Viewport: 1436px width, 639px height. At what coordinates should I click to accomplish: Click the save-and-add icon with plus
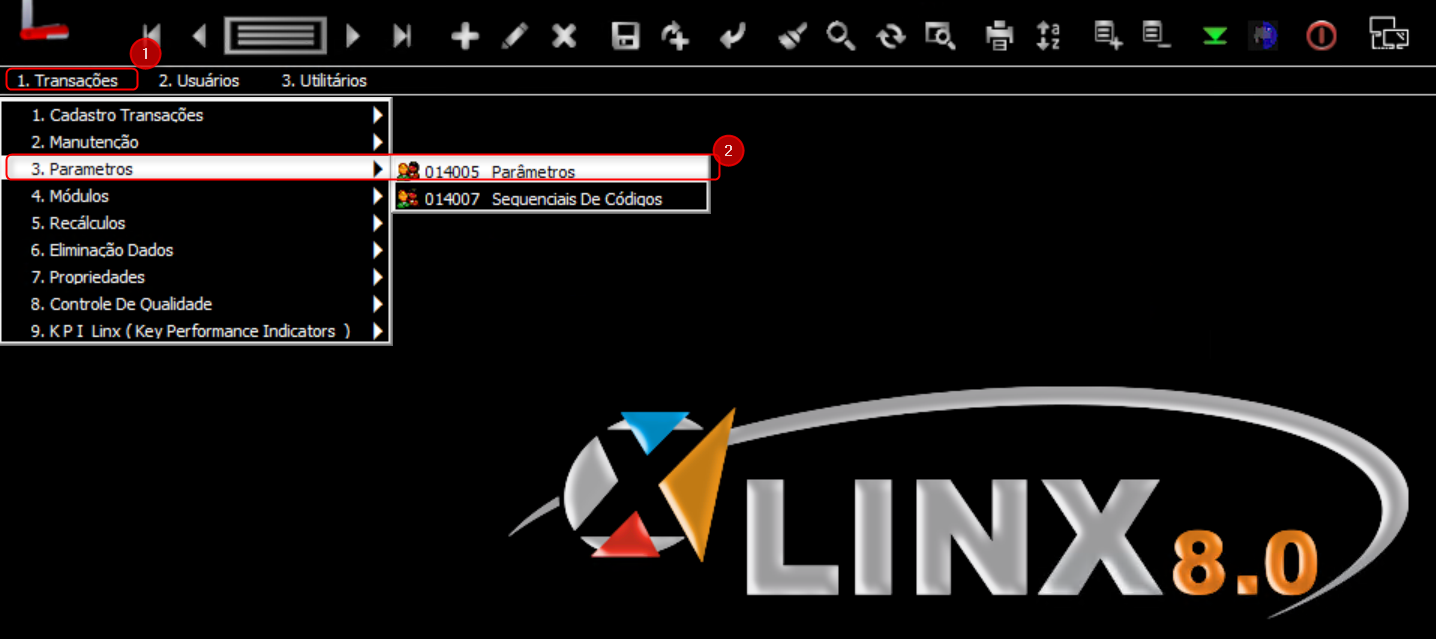pyautogui.click(x=676, y=37)
